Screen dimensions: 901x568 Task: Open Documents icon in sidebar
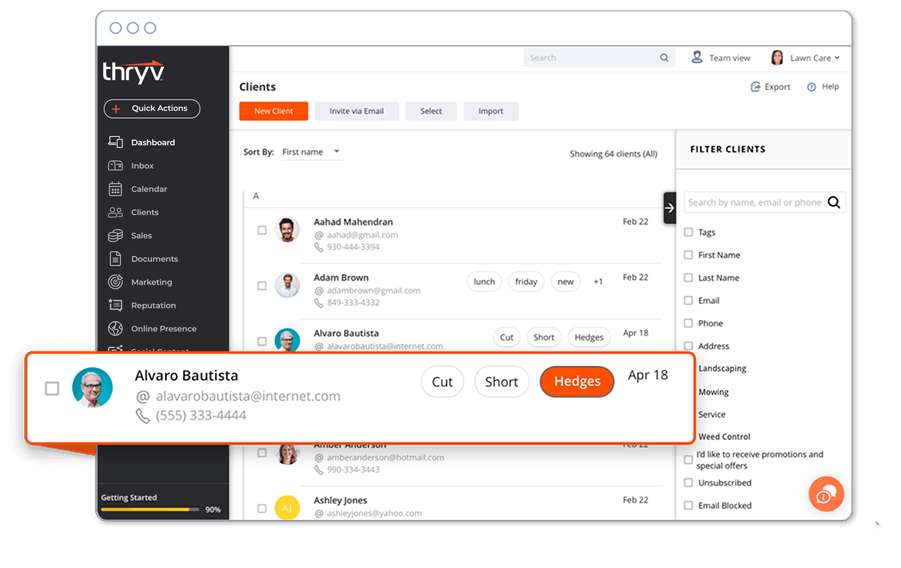[x=115, y=259]
